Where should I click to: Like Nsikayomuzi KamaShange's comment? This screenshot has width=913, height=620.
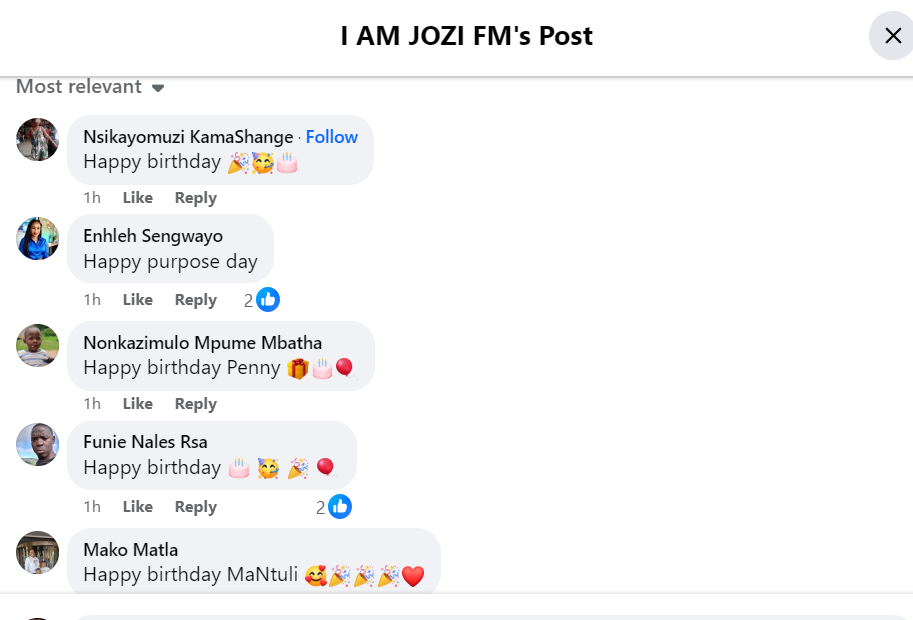click(137, 198)
